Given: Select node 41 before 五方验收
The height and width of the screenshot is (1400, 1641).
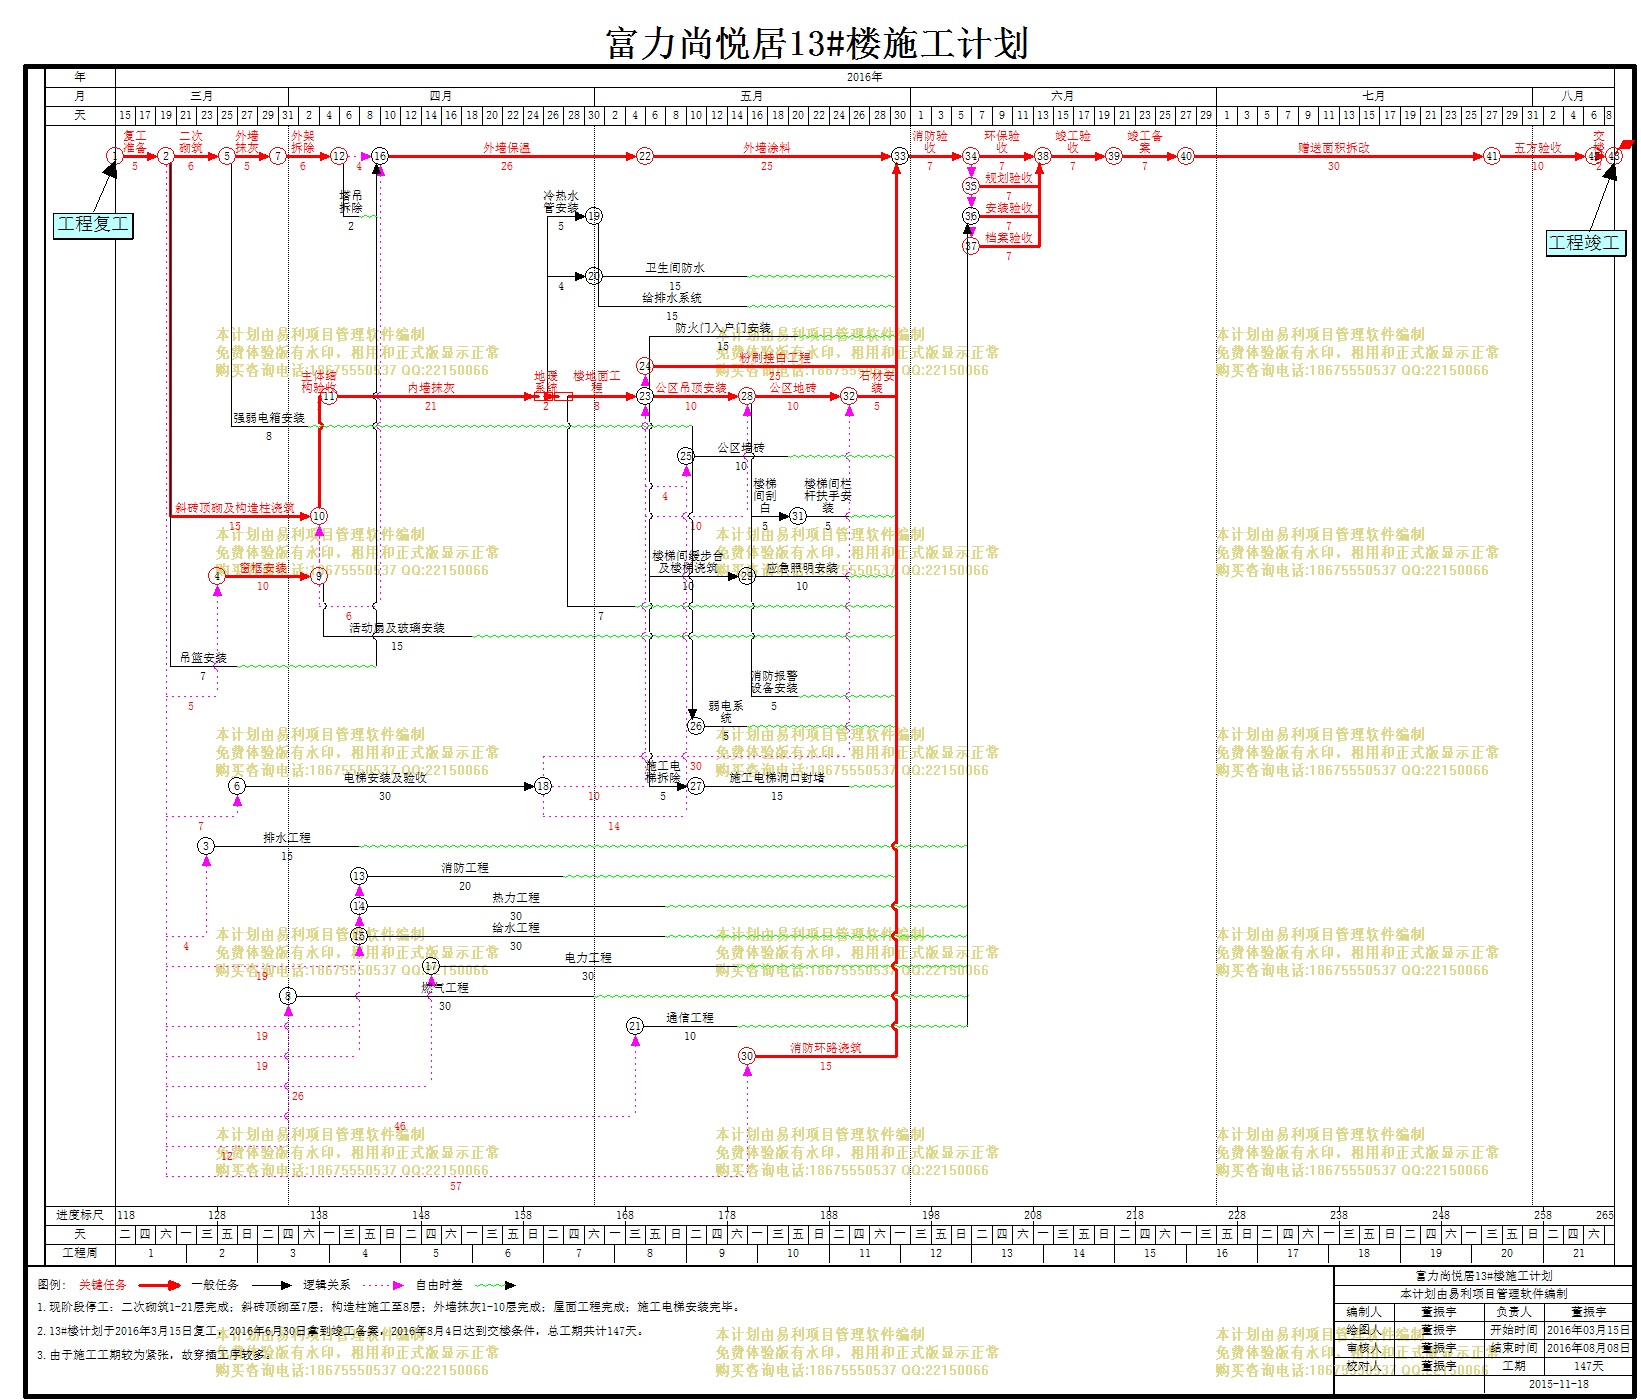Looking at the screenshot, I should click(x=1491, y=156).
